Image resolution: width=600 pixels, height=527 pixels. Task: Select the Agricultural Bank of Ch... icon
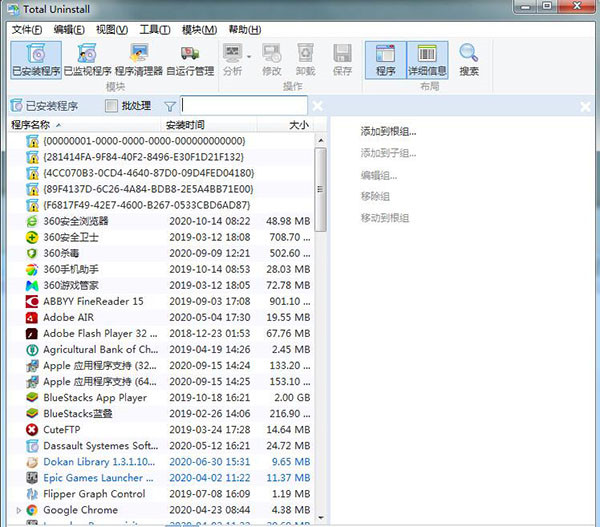[x=32, y=350]
